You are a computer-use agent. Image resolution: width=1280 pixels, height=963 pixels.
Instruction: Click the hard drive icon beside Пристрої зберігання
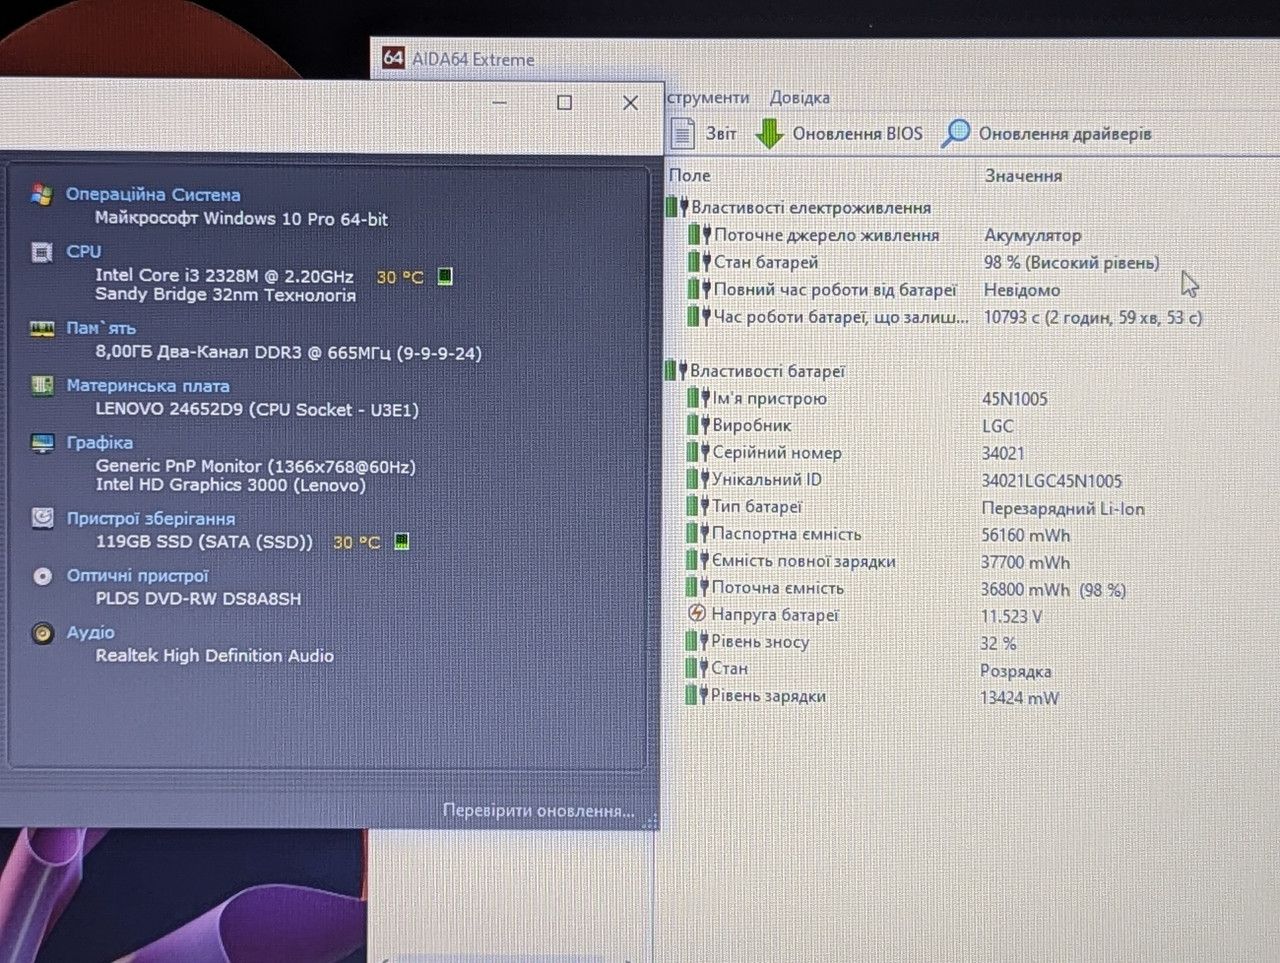[42, 518]
